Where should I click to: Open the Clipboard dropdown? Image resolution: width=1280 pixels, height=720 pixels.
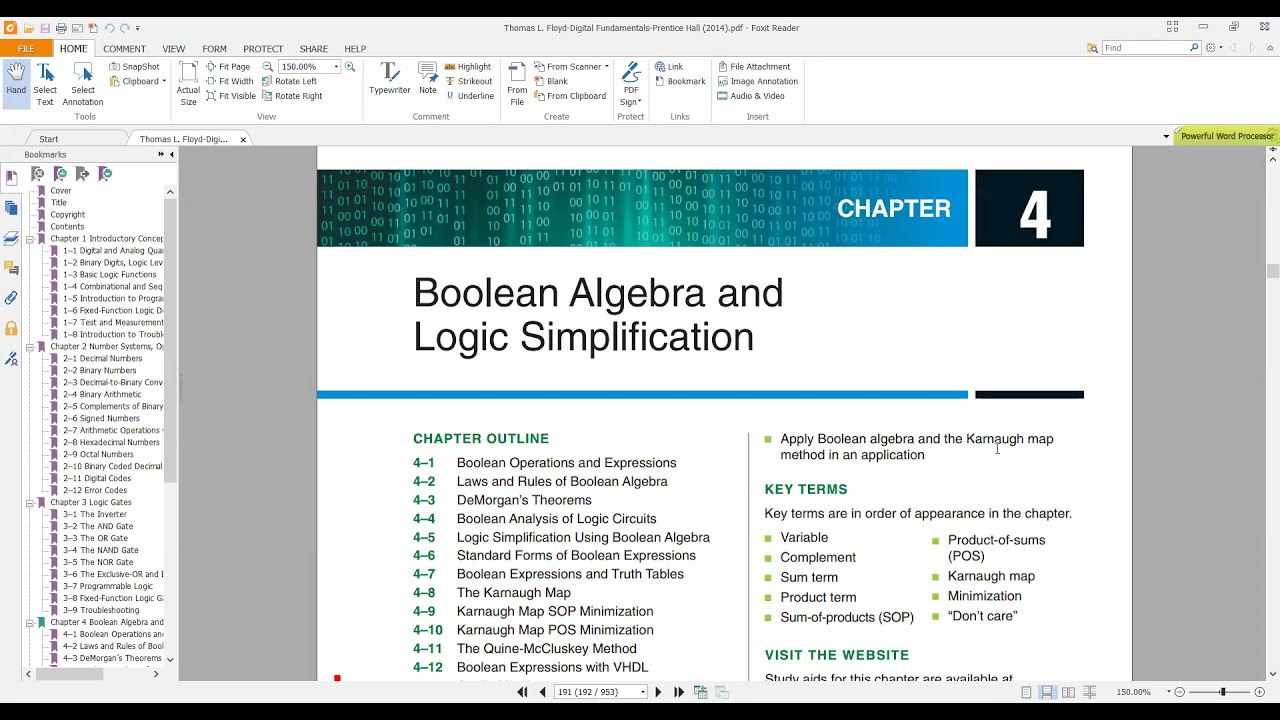click(x=164, y=81)
